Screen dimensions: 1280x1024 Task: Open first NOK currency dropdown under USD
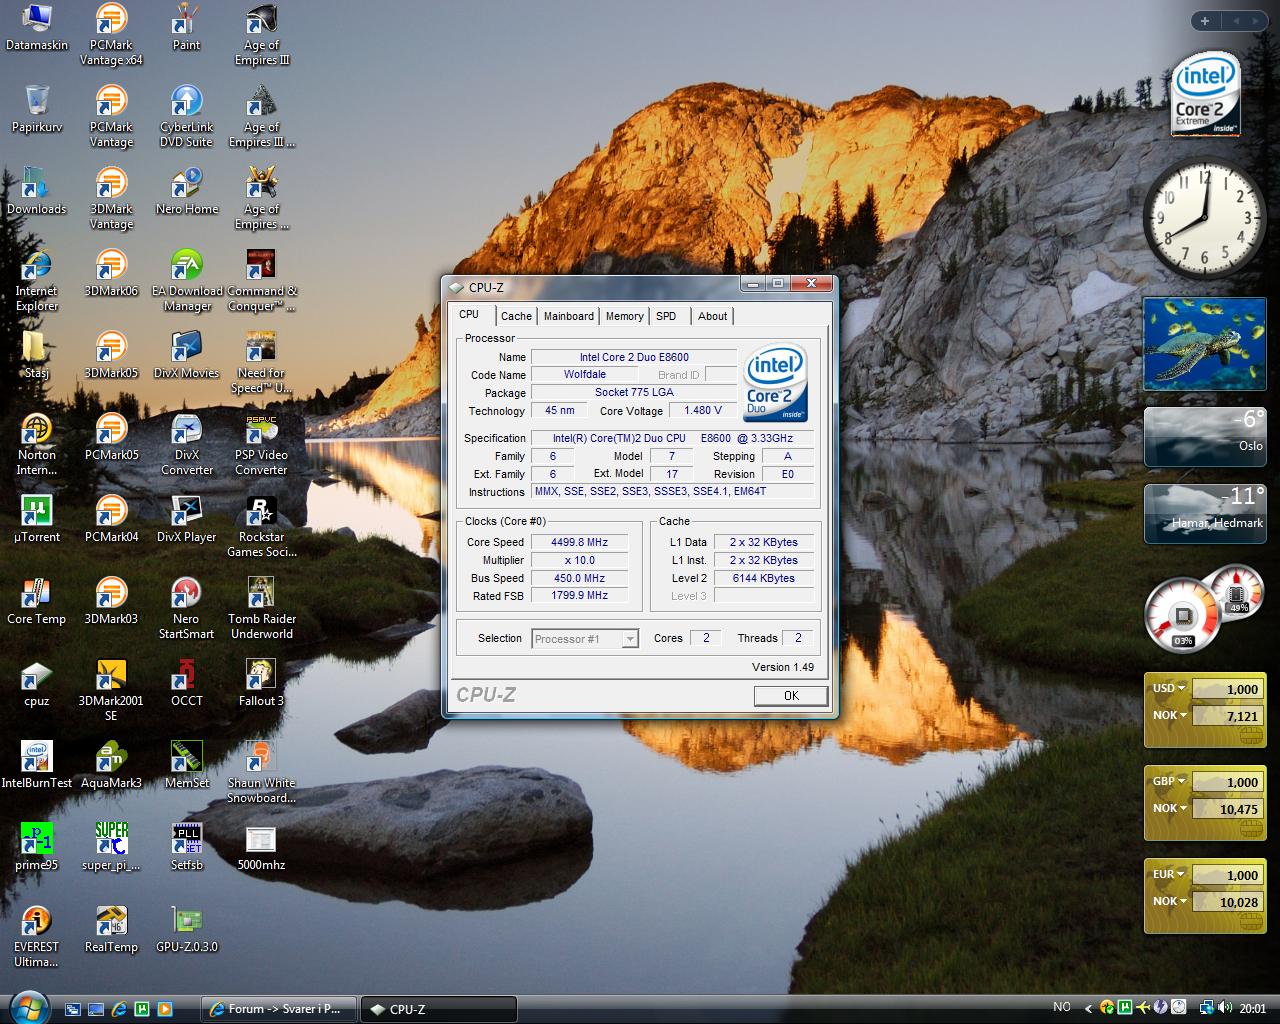(1168, 715)
